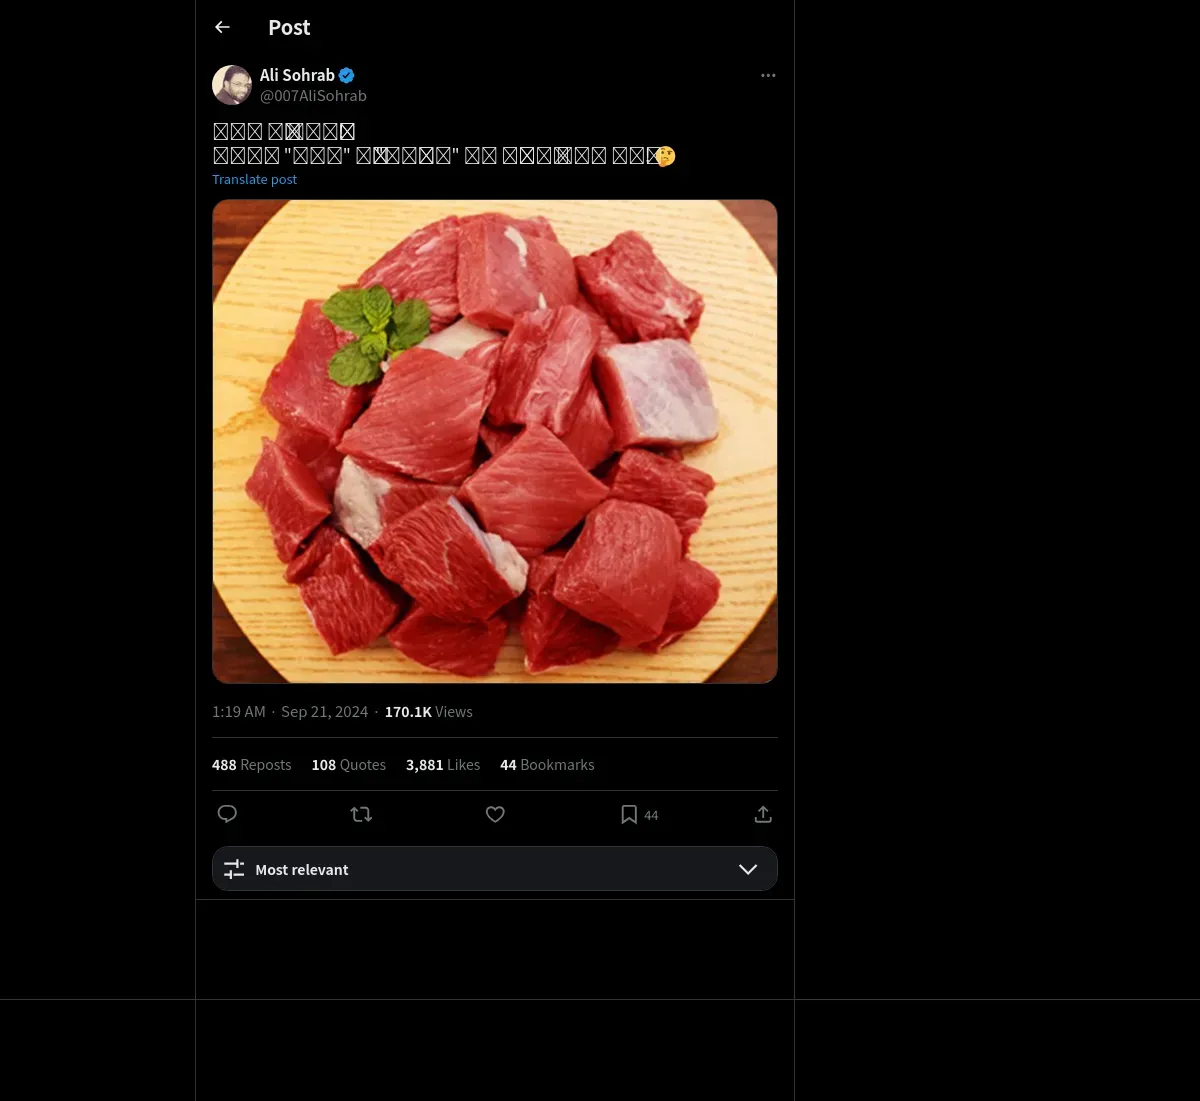
Task: Expand the Most relevant sort dropdown
Action: coord(494,869)
